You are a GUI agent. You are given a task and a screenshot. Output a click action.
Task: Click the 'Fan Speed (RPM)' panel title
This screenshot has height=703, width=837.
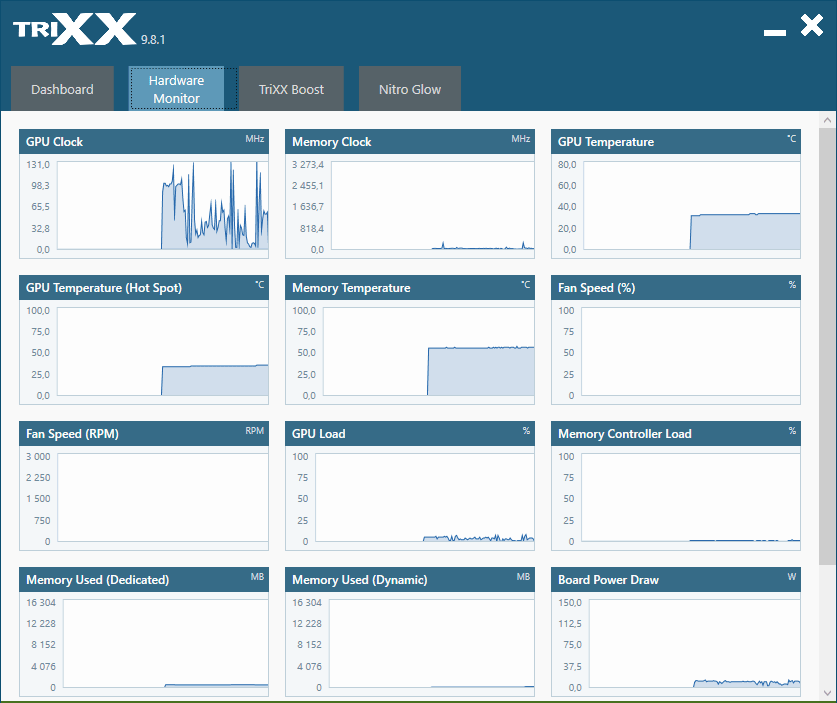tap(72, 434)
